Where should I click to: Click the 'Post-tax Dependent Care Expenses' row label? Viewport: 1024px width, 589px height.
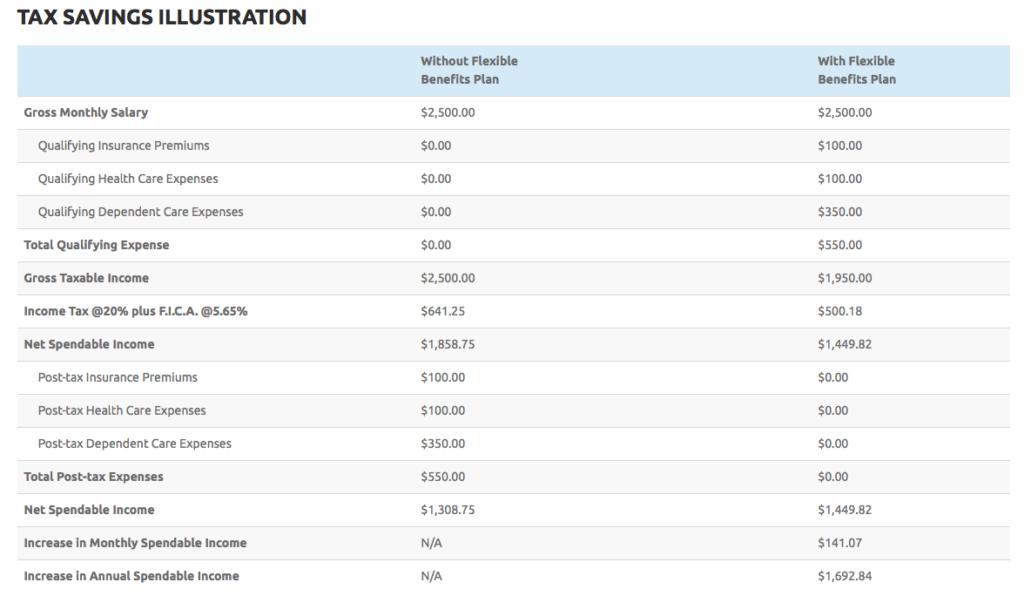(135, 444)
